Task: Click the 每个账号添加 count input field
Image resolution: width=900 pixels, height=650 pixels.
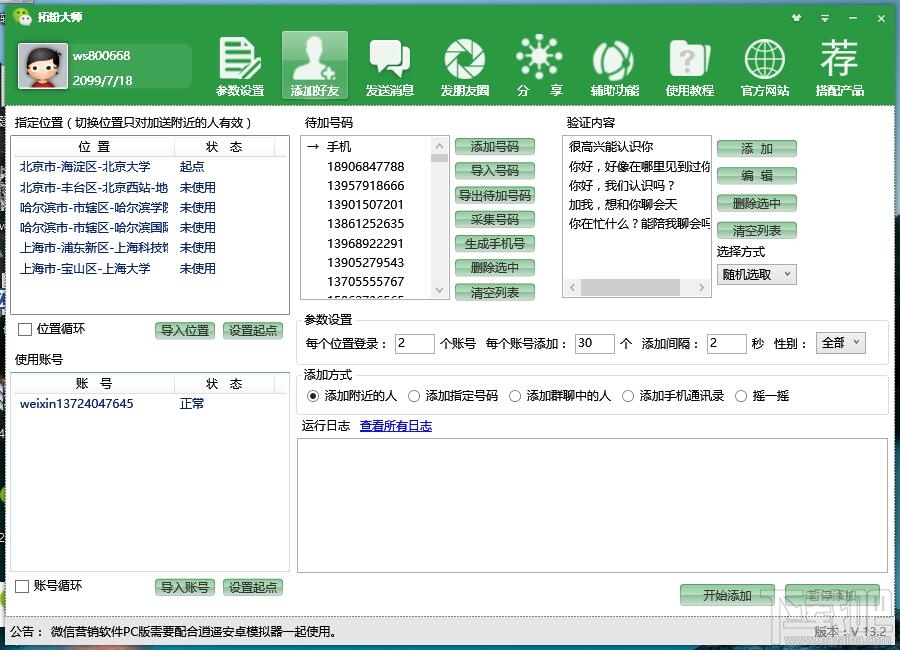Action: [x=595, y=343]
